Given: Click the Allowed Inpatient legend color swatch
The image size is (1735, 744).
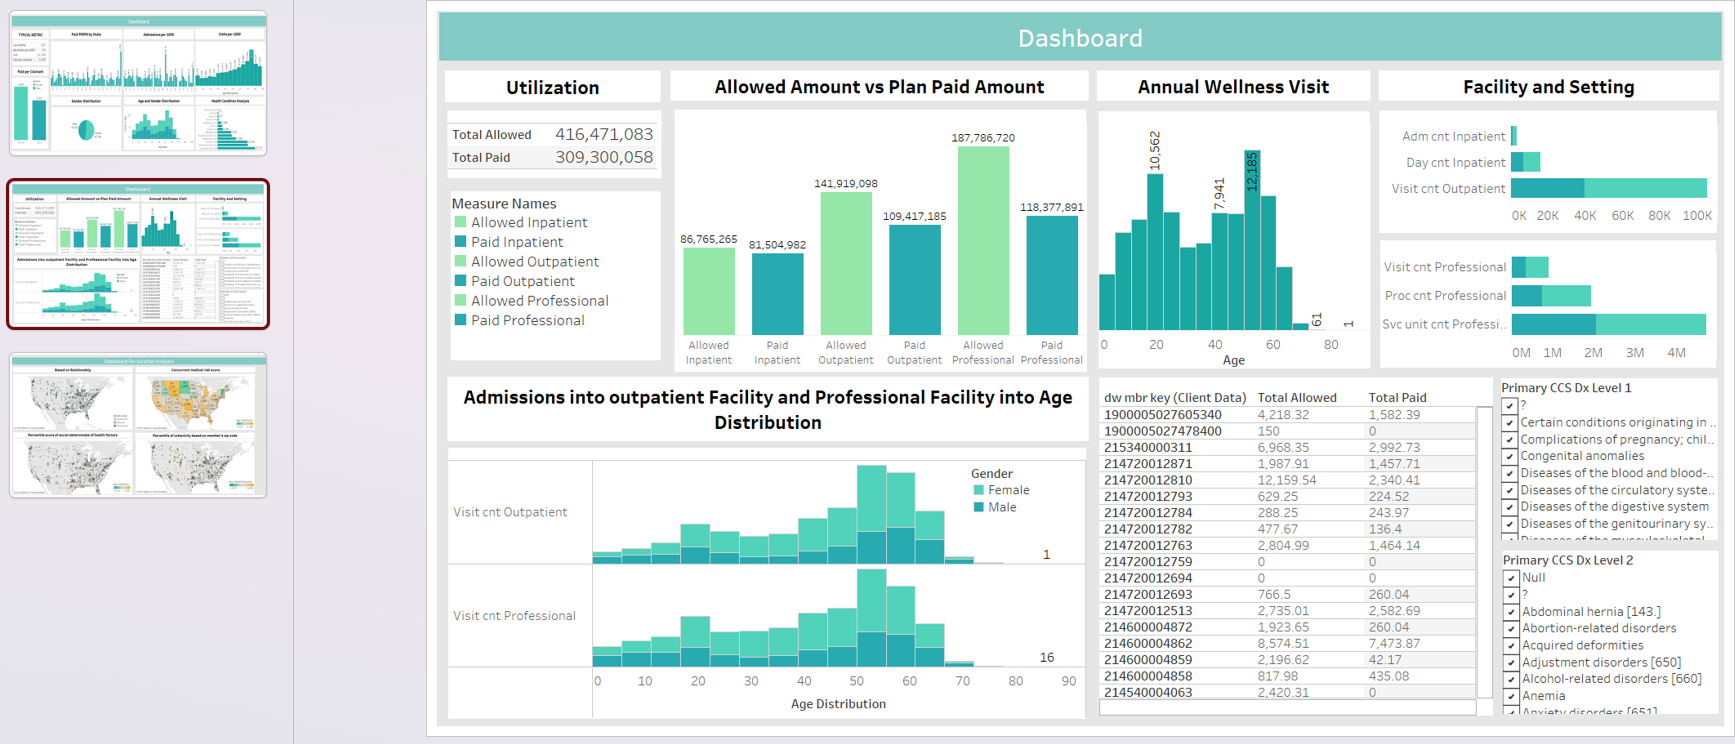Looking at the screenshot, I should coord(460,223).
